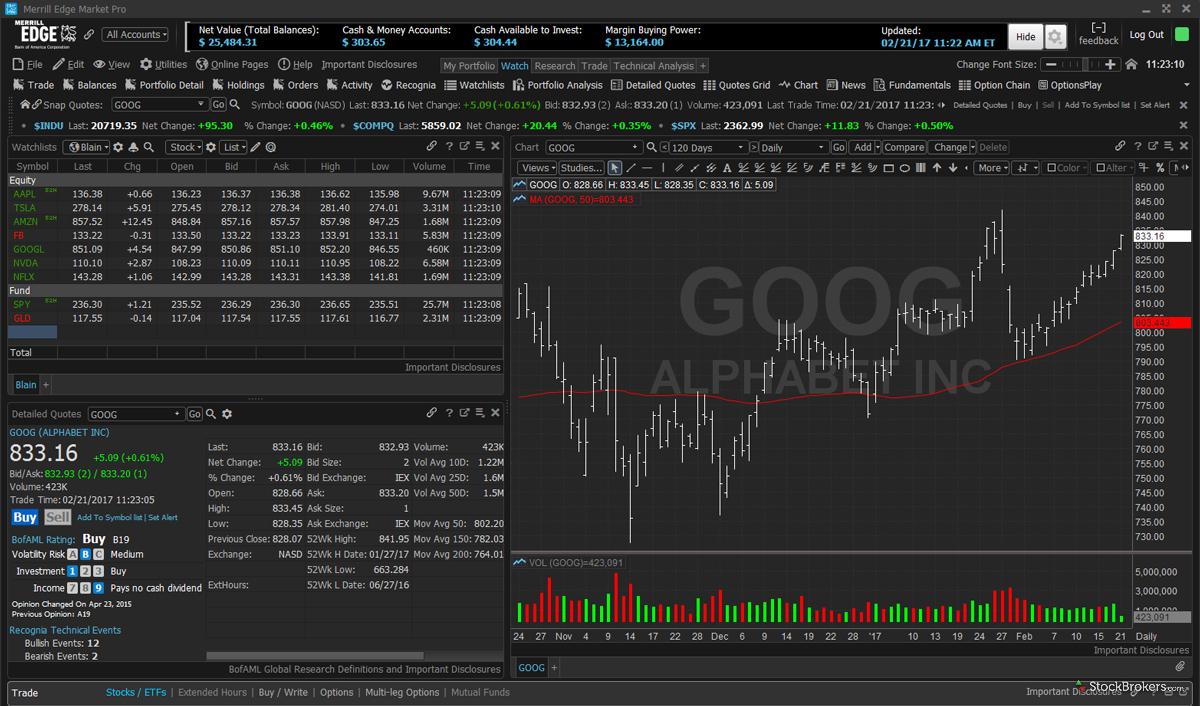The width and height of the screenshot is (1200, 706).
Task: Open settings gear in Detailed Quotes panel
Action: 227,414
